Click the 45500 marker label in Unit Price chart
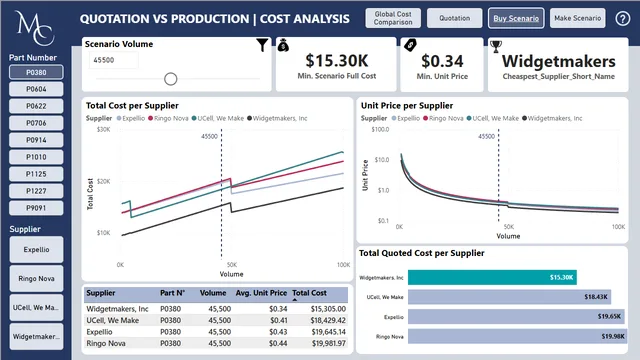 [486, 136]
